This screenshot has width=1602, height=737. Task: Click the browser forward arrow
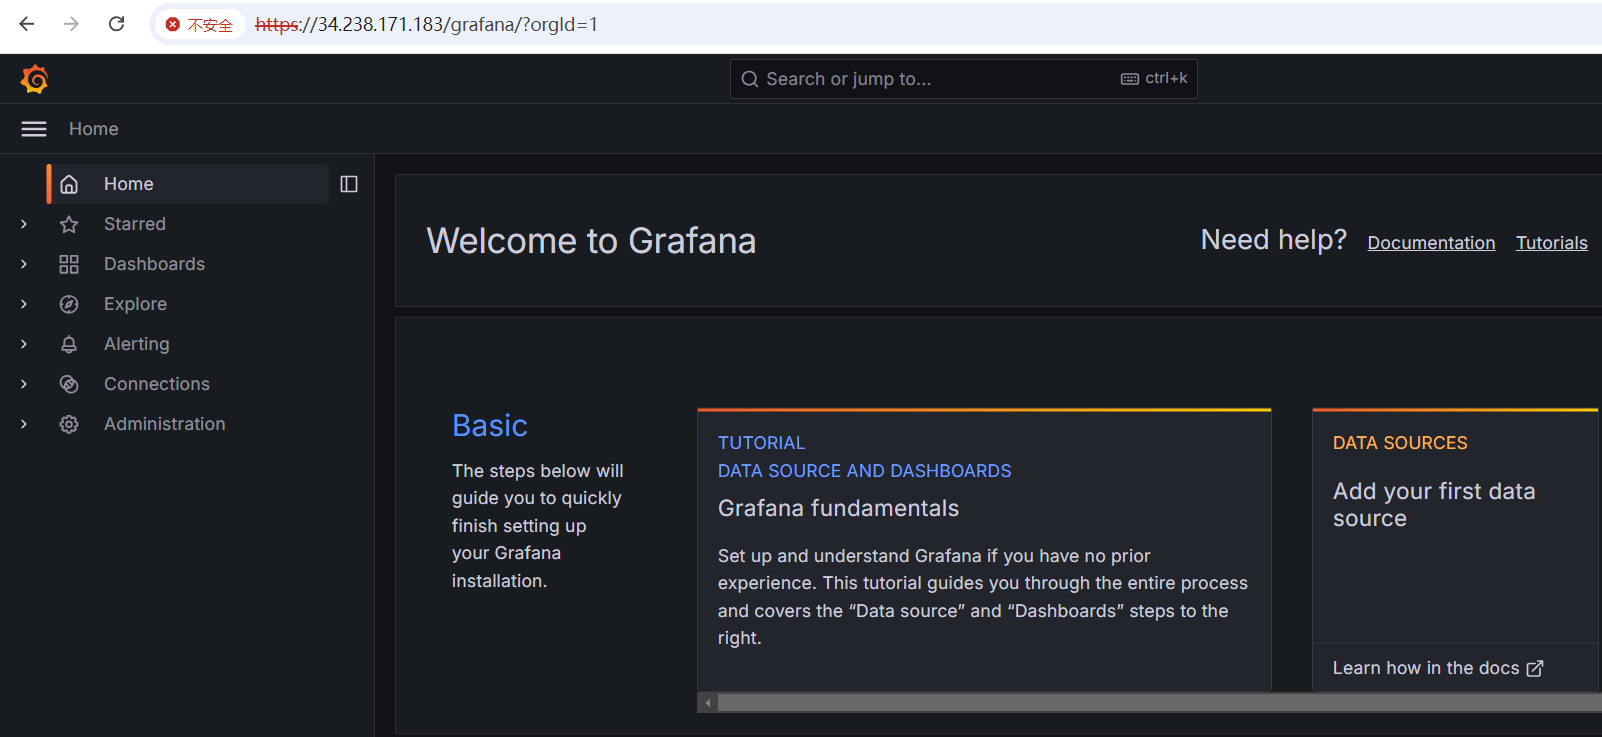tap(71, 24)
